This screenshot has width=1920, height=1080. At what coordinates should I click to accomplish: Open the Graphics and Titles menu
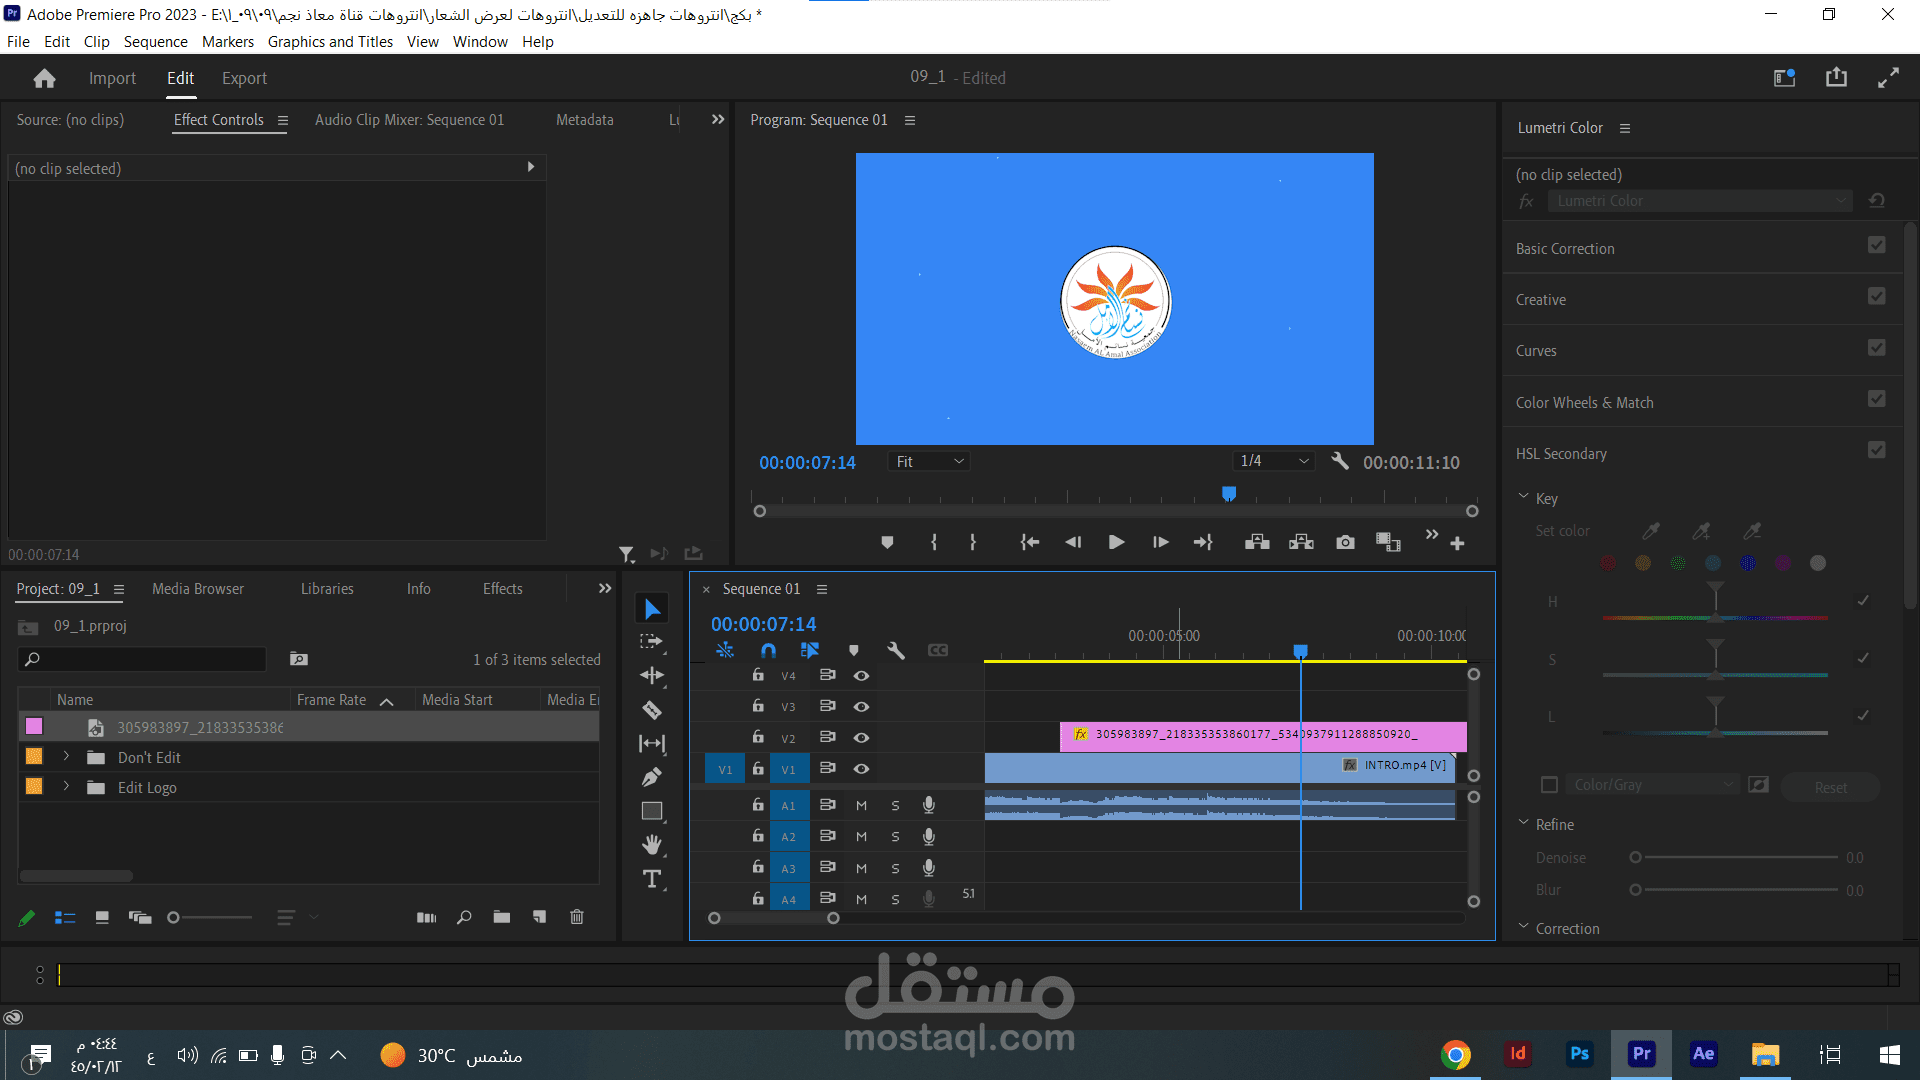(330, 42)
